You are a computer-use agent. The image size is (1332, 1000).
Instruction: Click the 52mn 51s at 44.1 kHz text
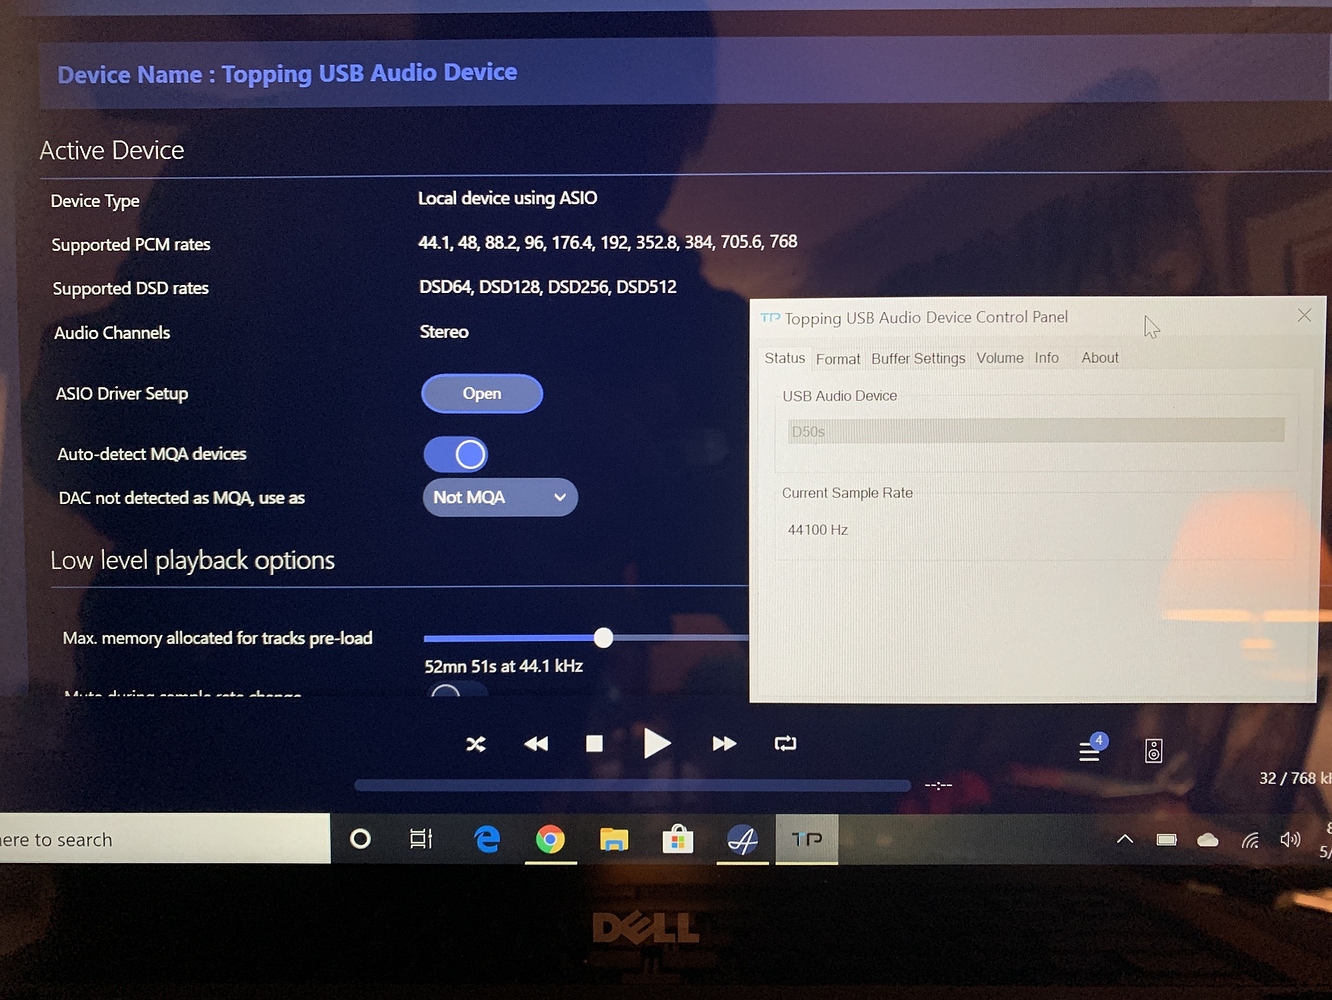coord(504,666)
